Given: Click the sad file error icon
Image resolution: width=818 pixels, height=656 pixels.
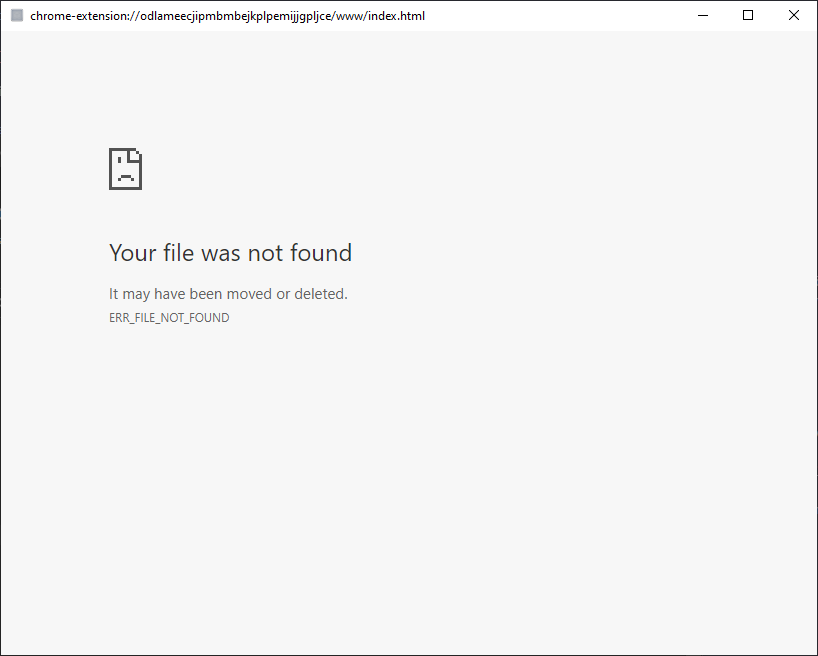Looking at the screenshot, I should [x=125, y=169].
